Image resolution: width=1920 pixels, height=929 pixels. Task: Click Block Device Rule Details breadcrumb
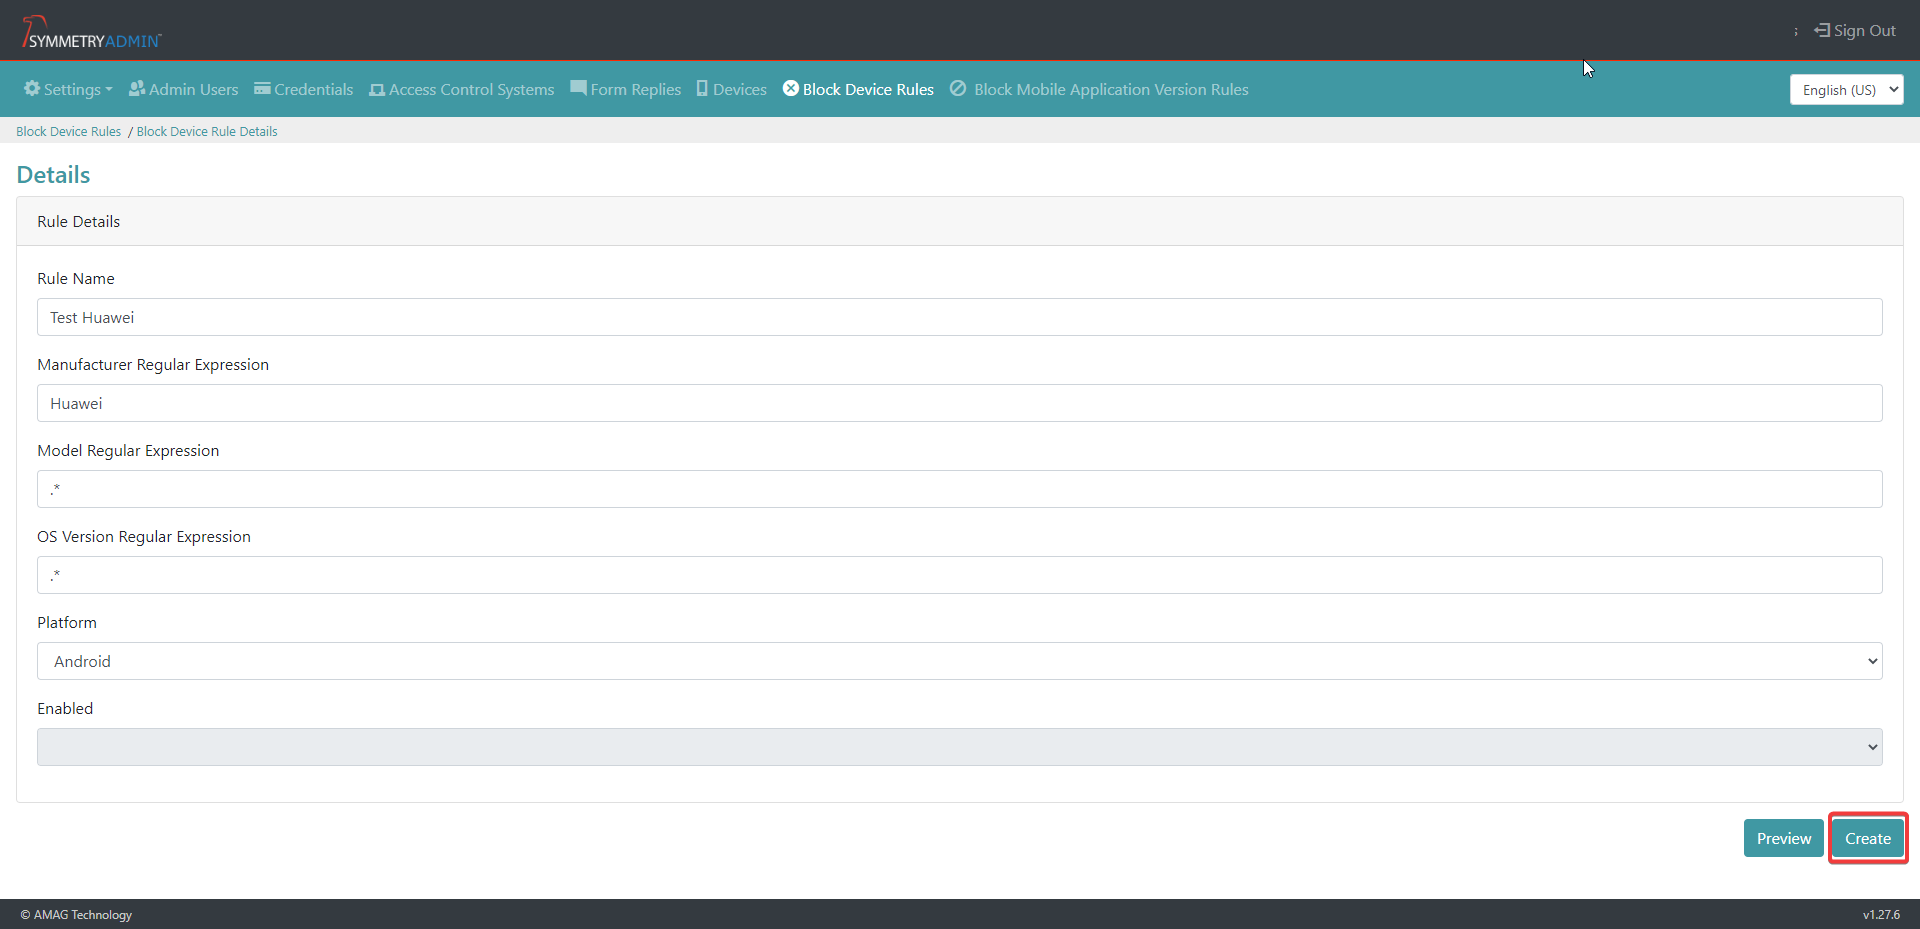click(x=207, y=131)
